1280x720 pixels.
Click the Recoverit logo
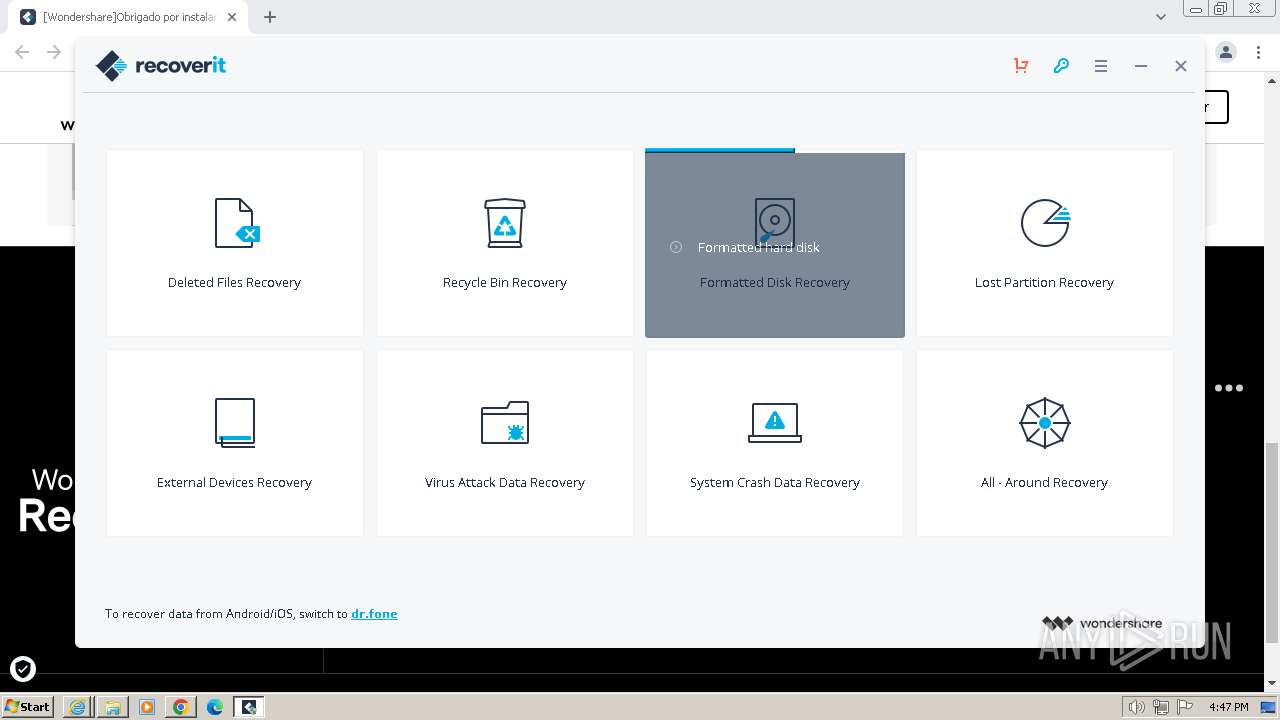pos(161,66)
